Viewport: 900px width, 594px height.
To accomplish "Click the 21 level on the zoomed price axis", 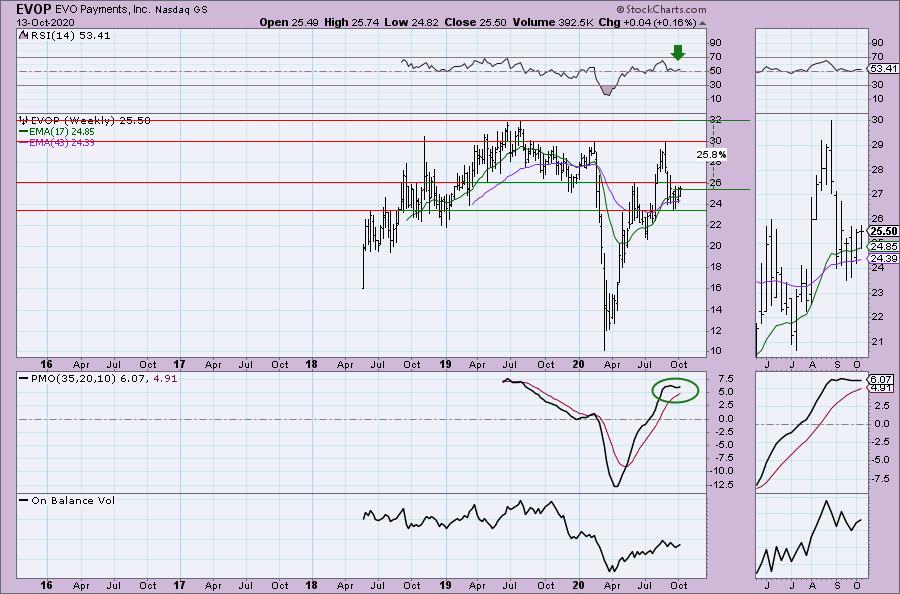I will click(x=878, y=342).
